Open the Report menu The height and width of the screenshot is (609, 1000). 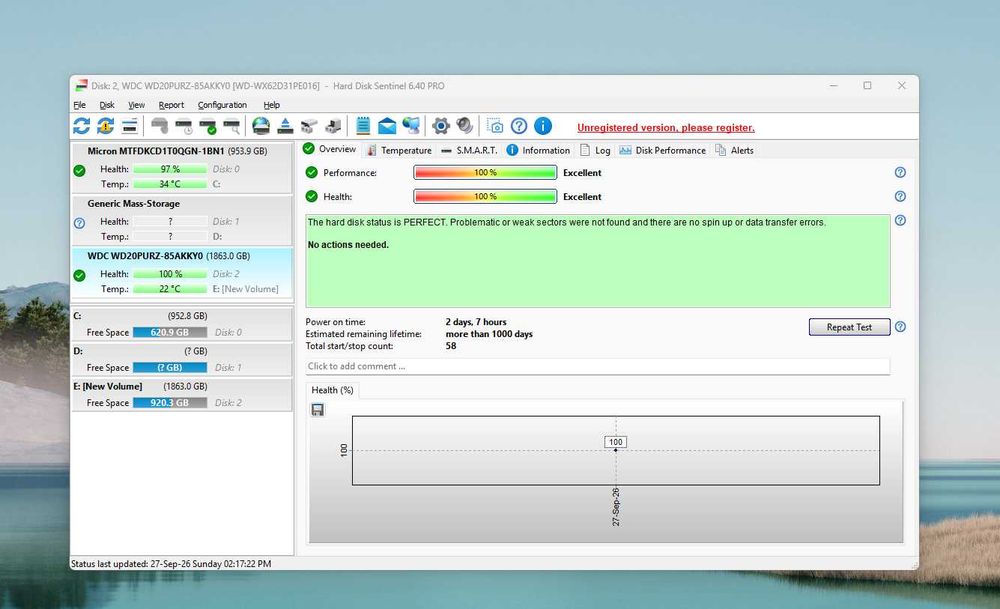coord(171,105)
